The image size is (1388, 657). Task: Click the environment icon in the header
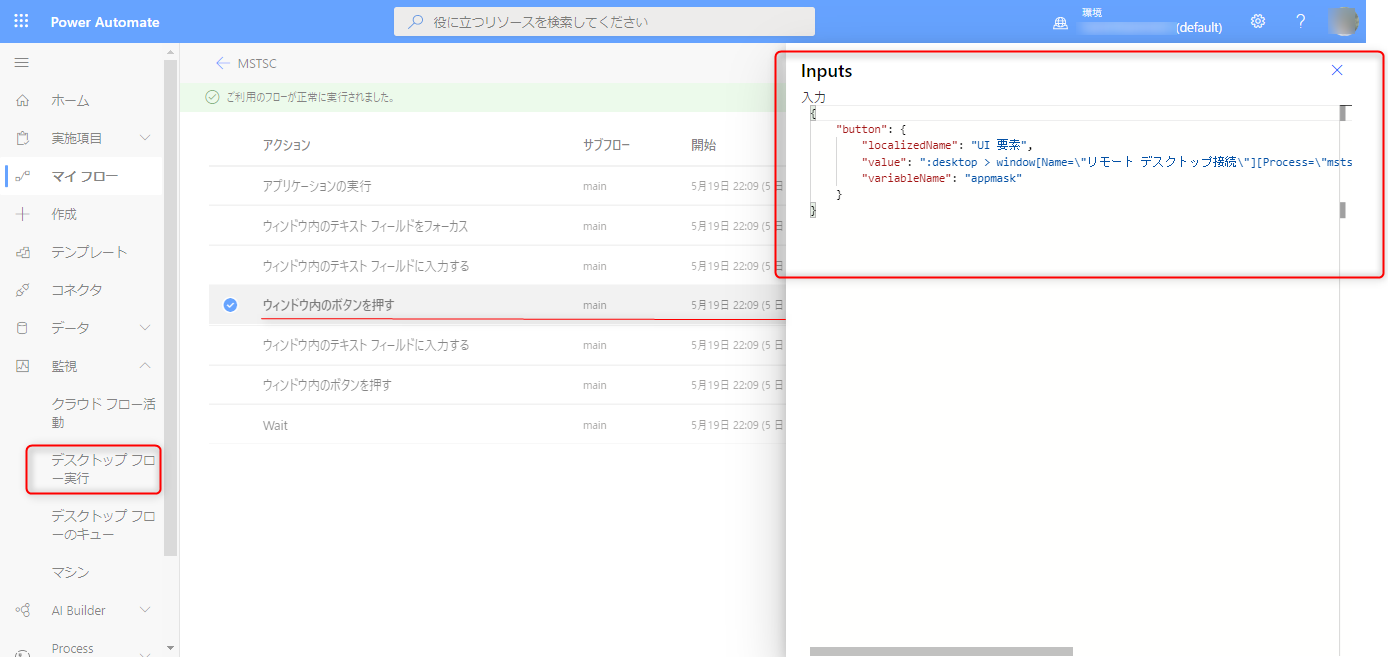coord(1061,23)
